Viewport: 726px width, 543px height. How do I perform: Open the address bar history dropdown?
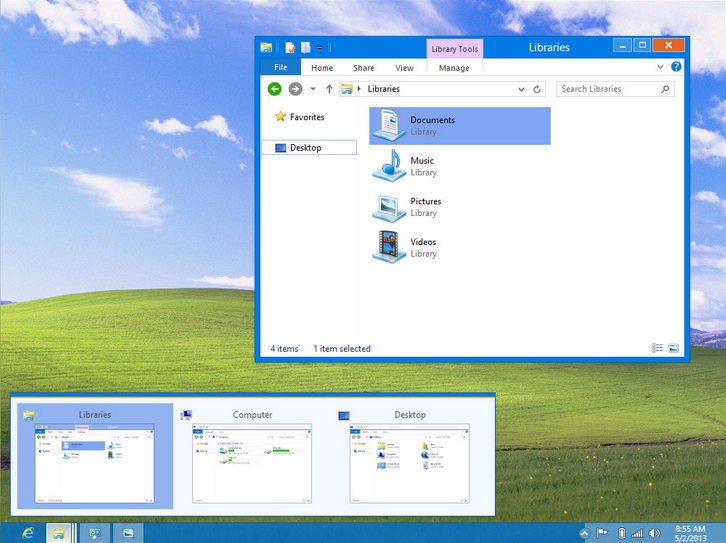(x=521, y=89)
